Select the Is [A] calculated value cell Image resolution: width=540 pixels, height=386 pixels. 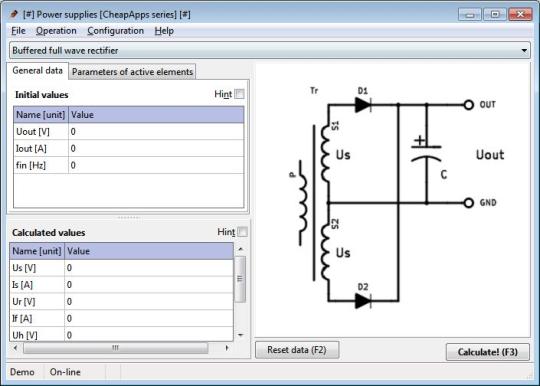pyautogui.click(x=149, y=285)
